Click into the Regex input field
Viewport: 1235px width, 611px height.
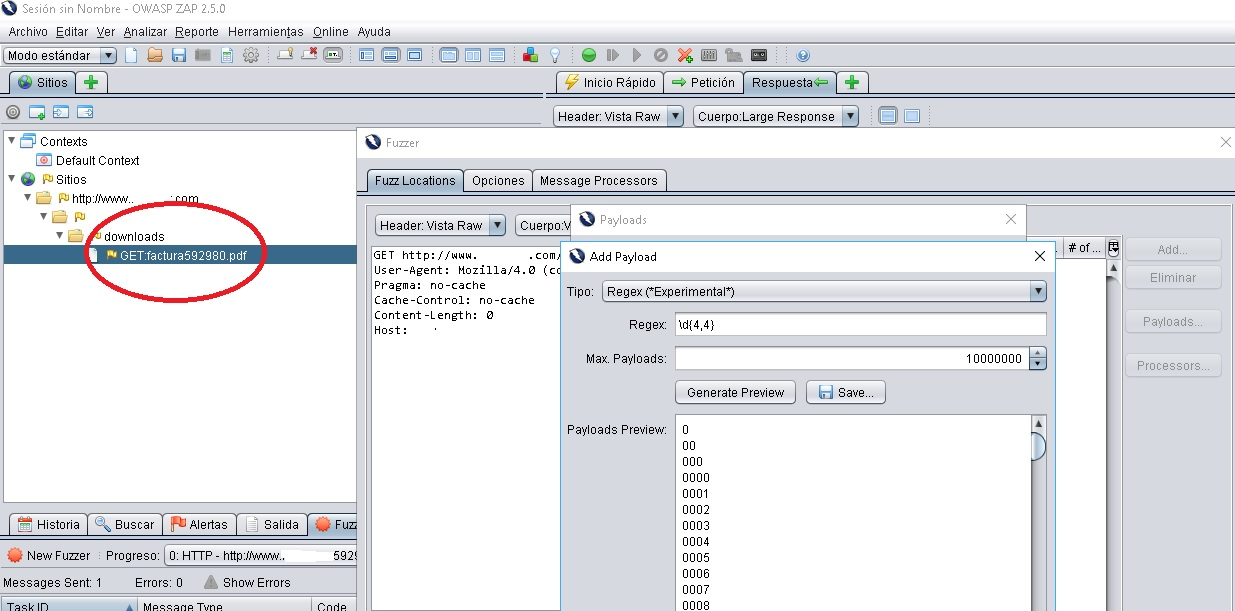[x=860, y=324]
